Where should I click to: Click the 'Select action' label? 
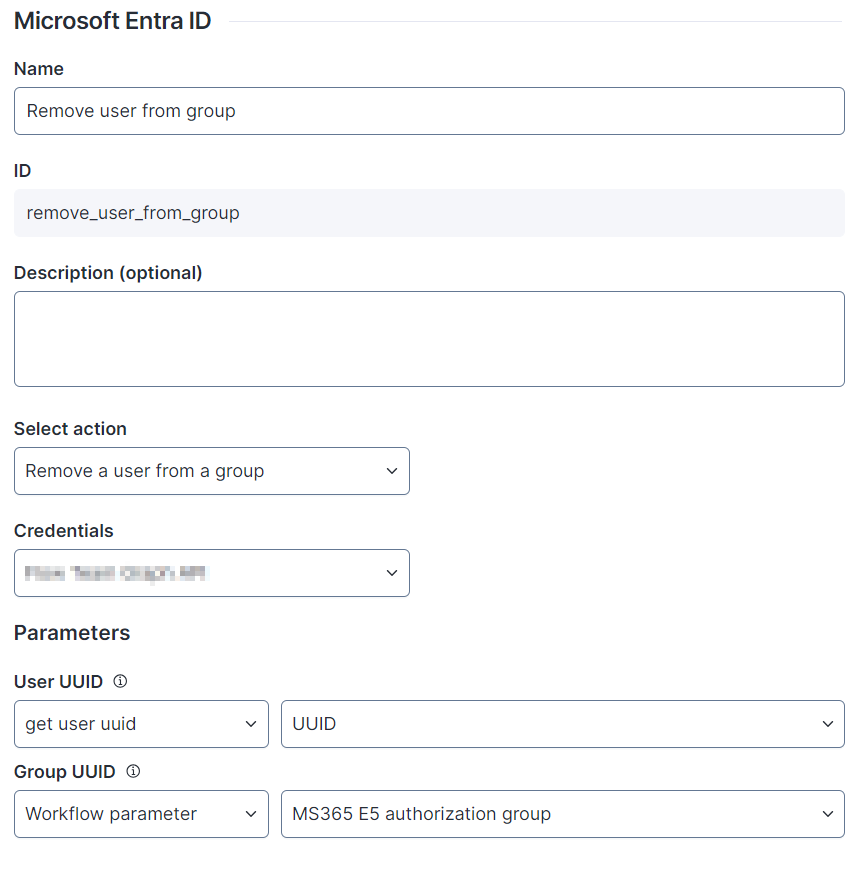[70, 429]
